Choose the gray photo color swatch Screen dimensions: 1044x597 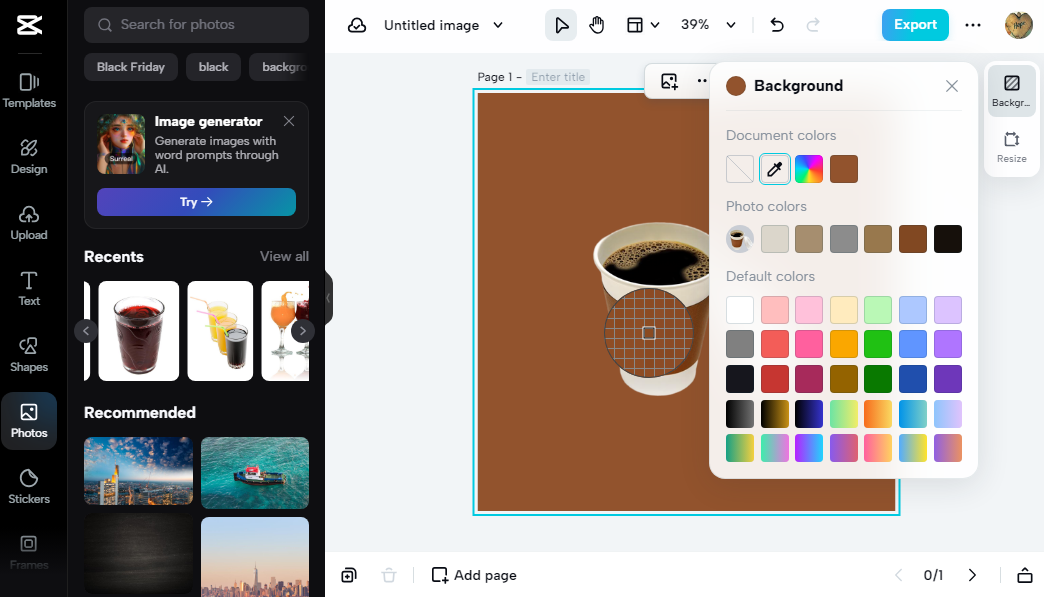844,239
